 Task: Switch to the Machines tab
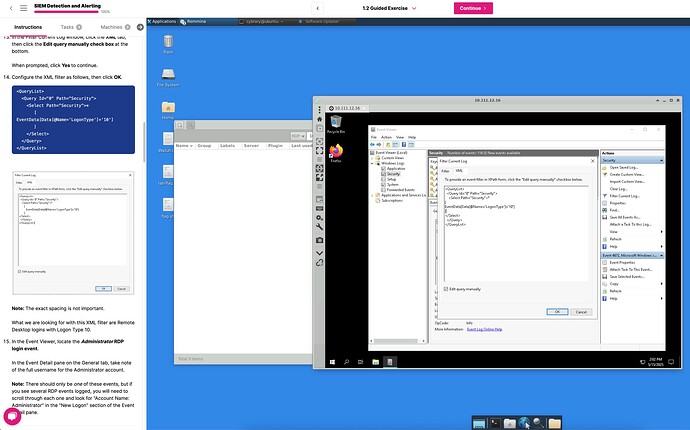click(112, 28)
